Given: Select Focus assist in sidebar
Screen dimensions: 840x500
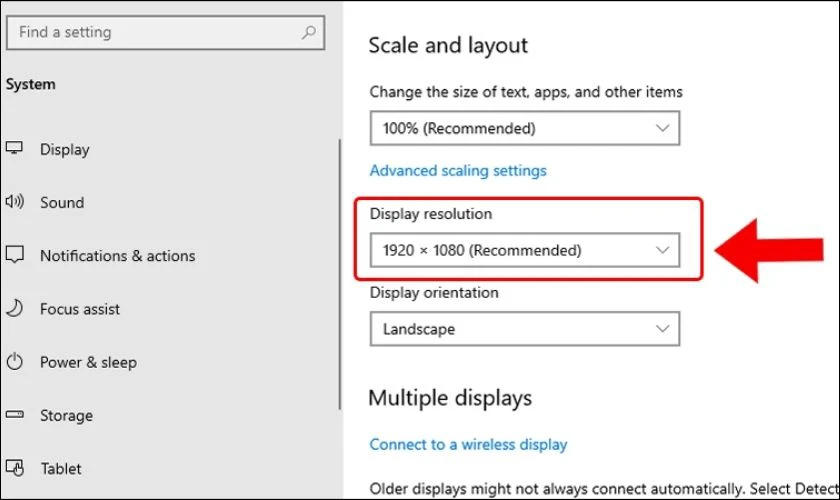Looking at the screenshot, I should click(80, 309).
